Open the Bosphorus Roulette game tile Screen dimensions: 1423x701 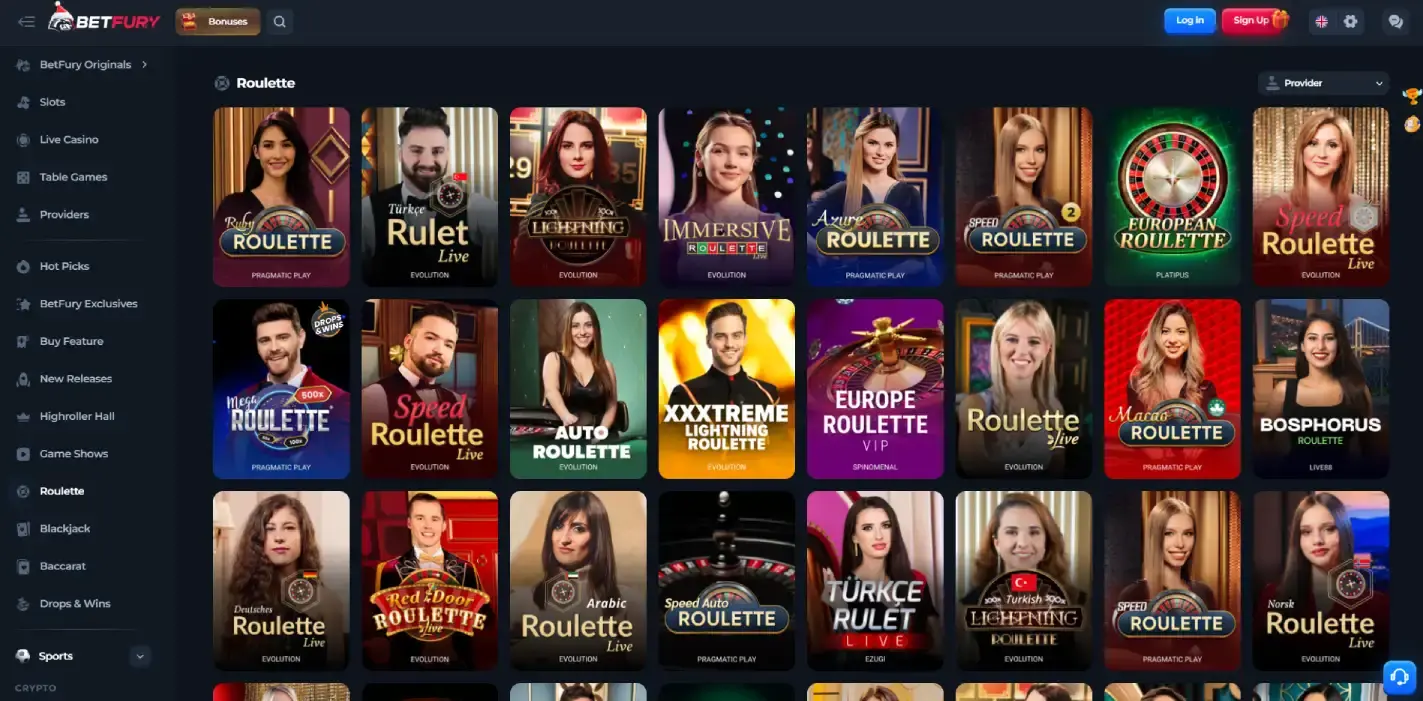pos(1321,389)
